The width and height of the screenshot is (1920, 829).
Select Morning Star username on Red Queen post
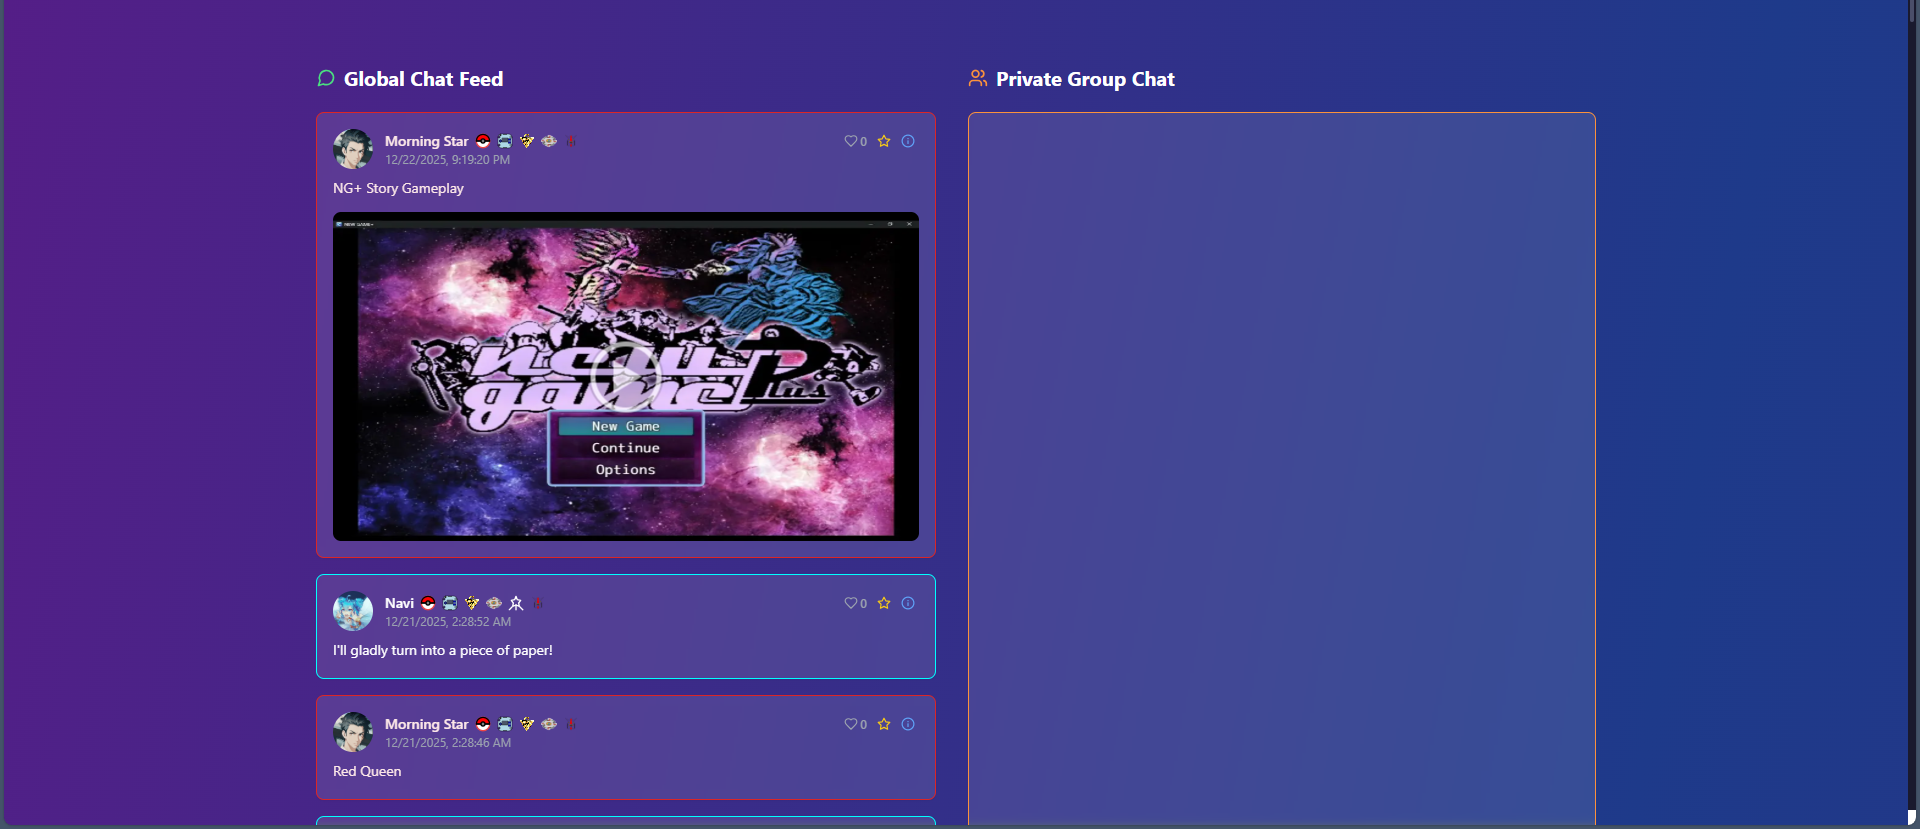point(426,724)
